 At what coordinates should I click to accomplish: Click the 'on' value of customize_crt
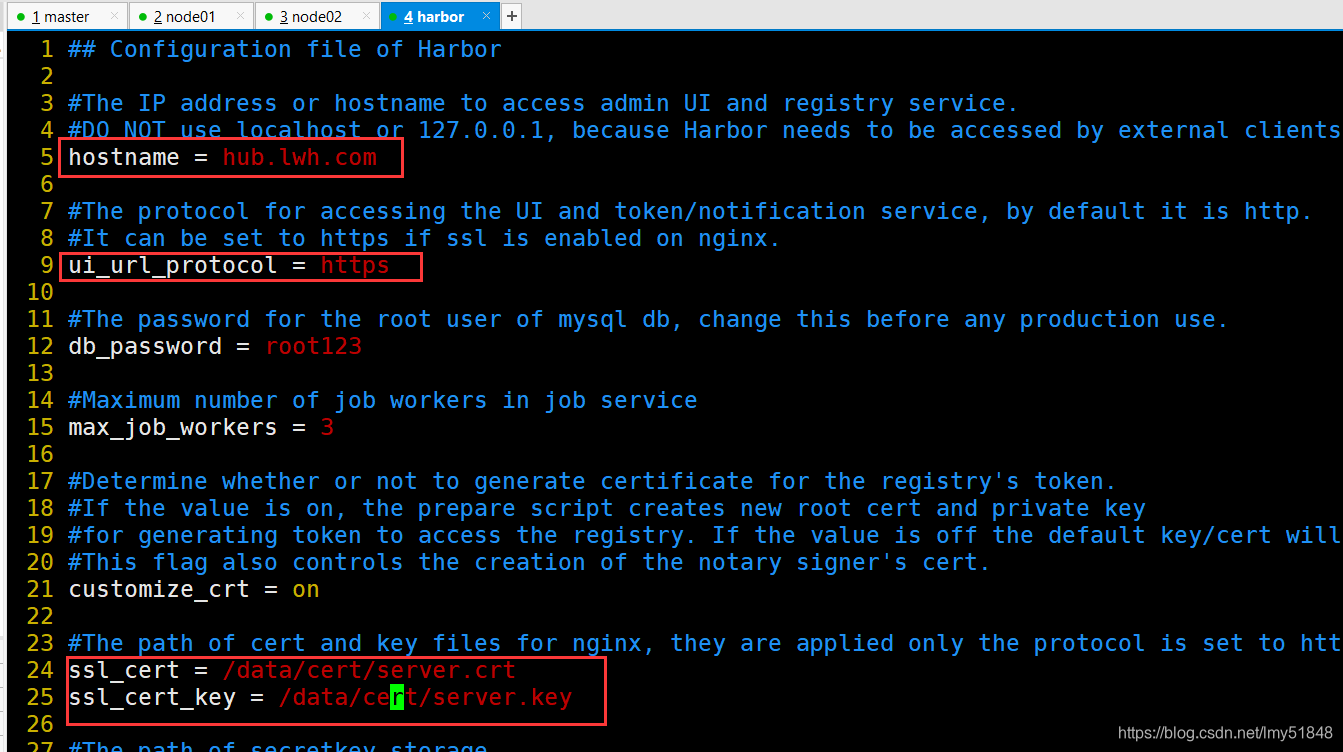tap(306, 590)
